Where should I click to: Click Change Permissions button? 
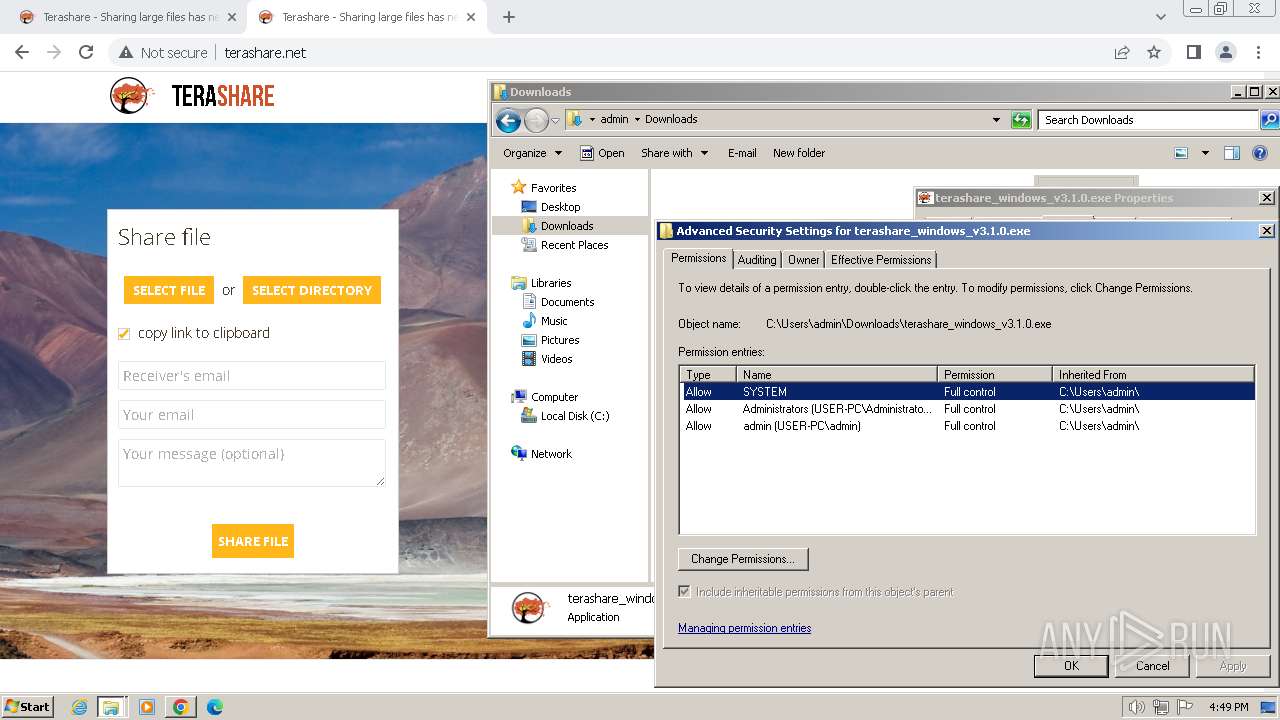point(743,559)
